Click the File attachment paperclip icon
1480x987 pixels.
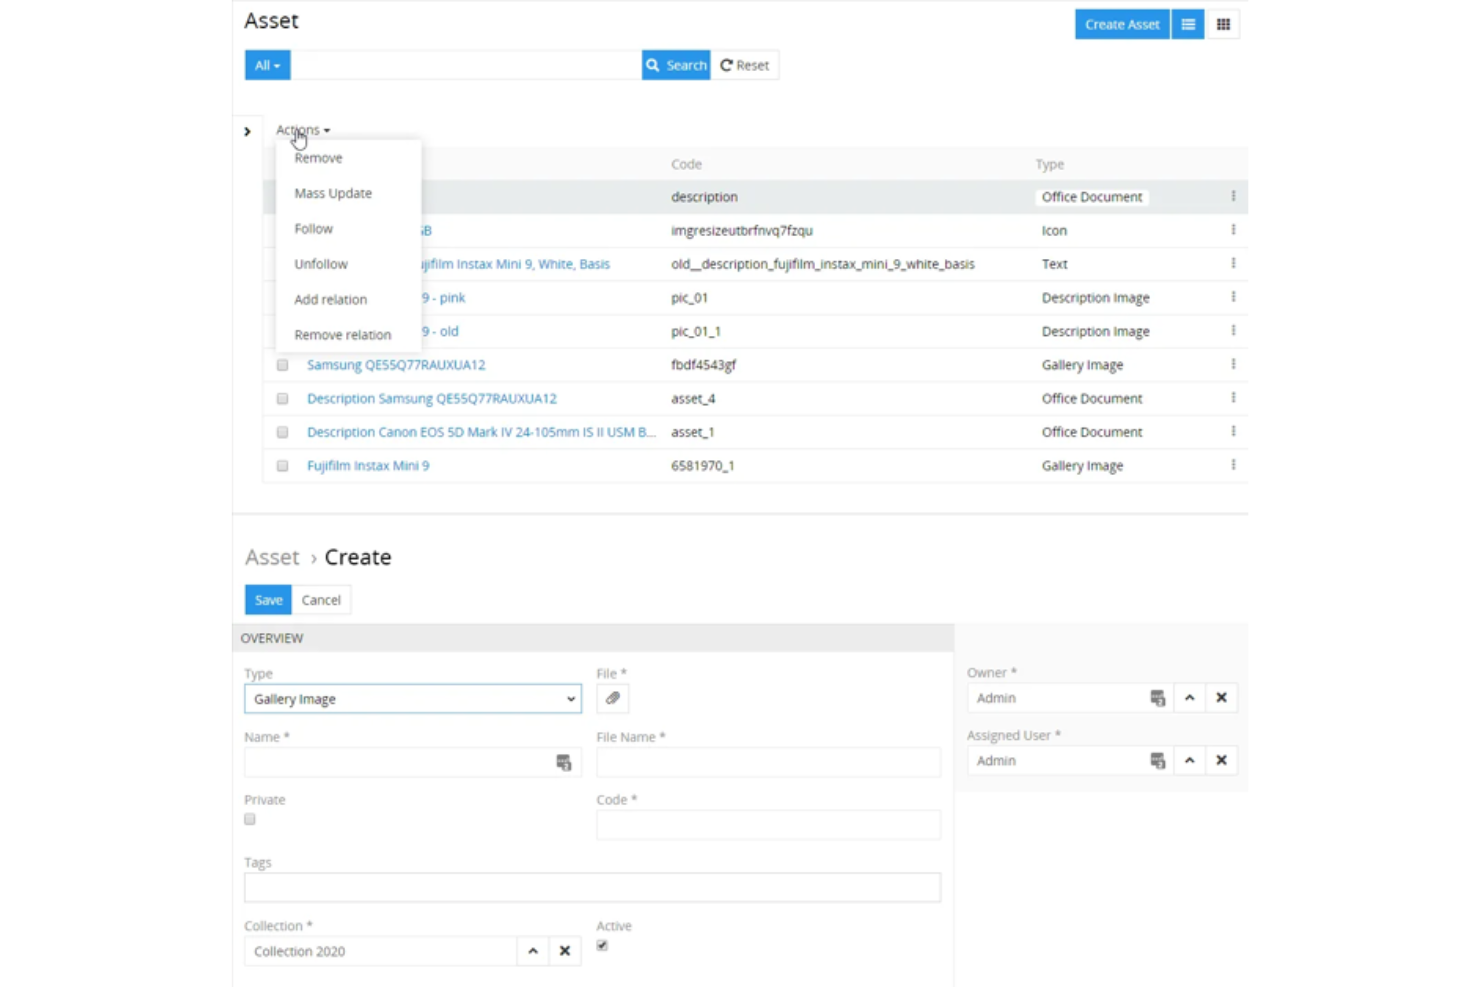pos(613,699)
